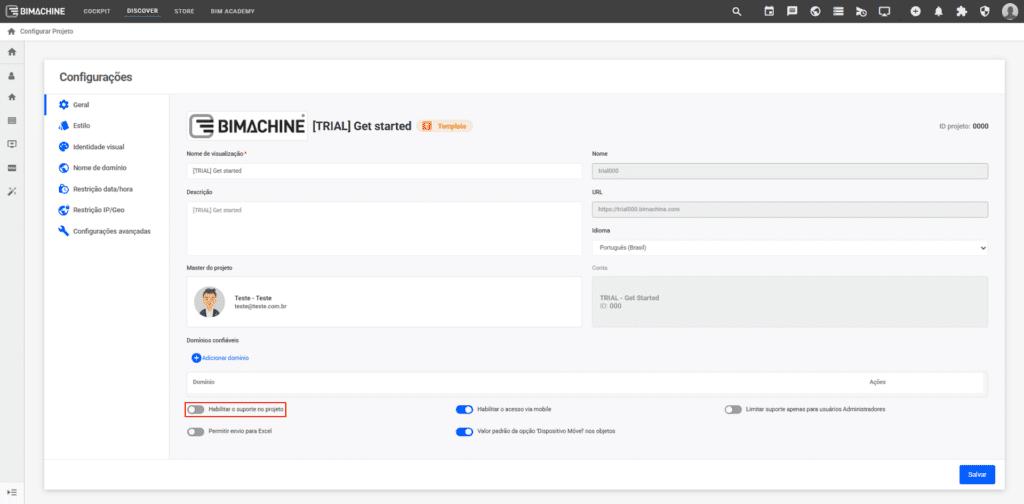This screenshot has height=504, width=1024.
Task: Open the search magnifier in the top bar
Action: coord(737,12)
